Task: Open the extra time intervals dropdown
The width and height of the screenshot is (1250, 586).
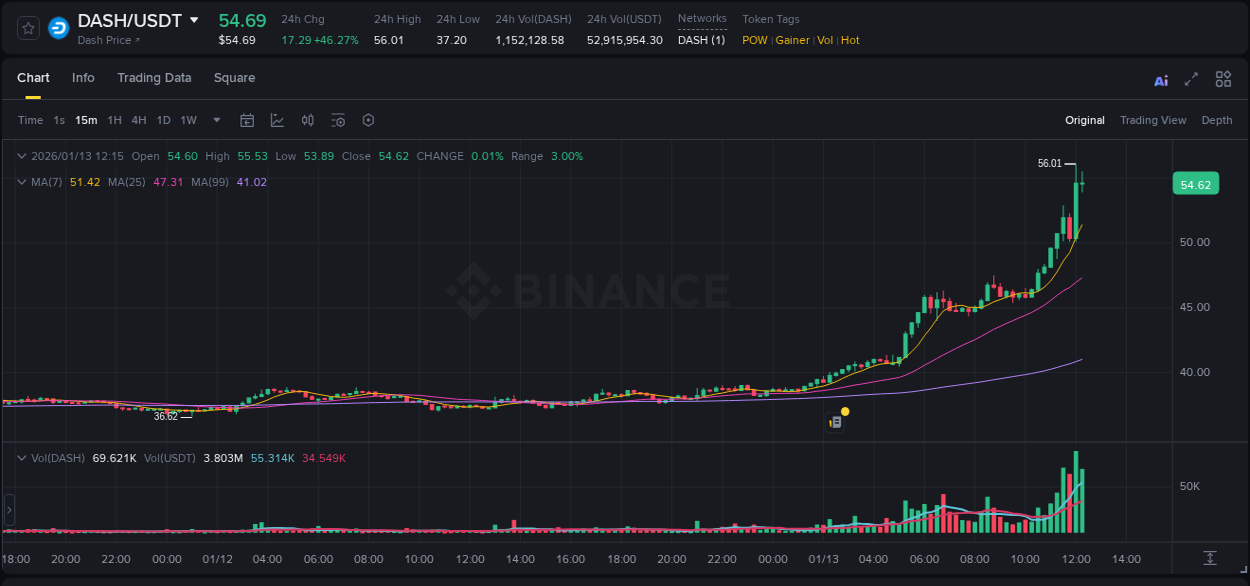Action: click(x=215, y=120)
